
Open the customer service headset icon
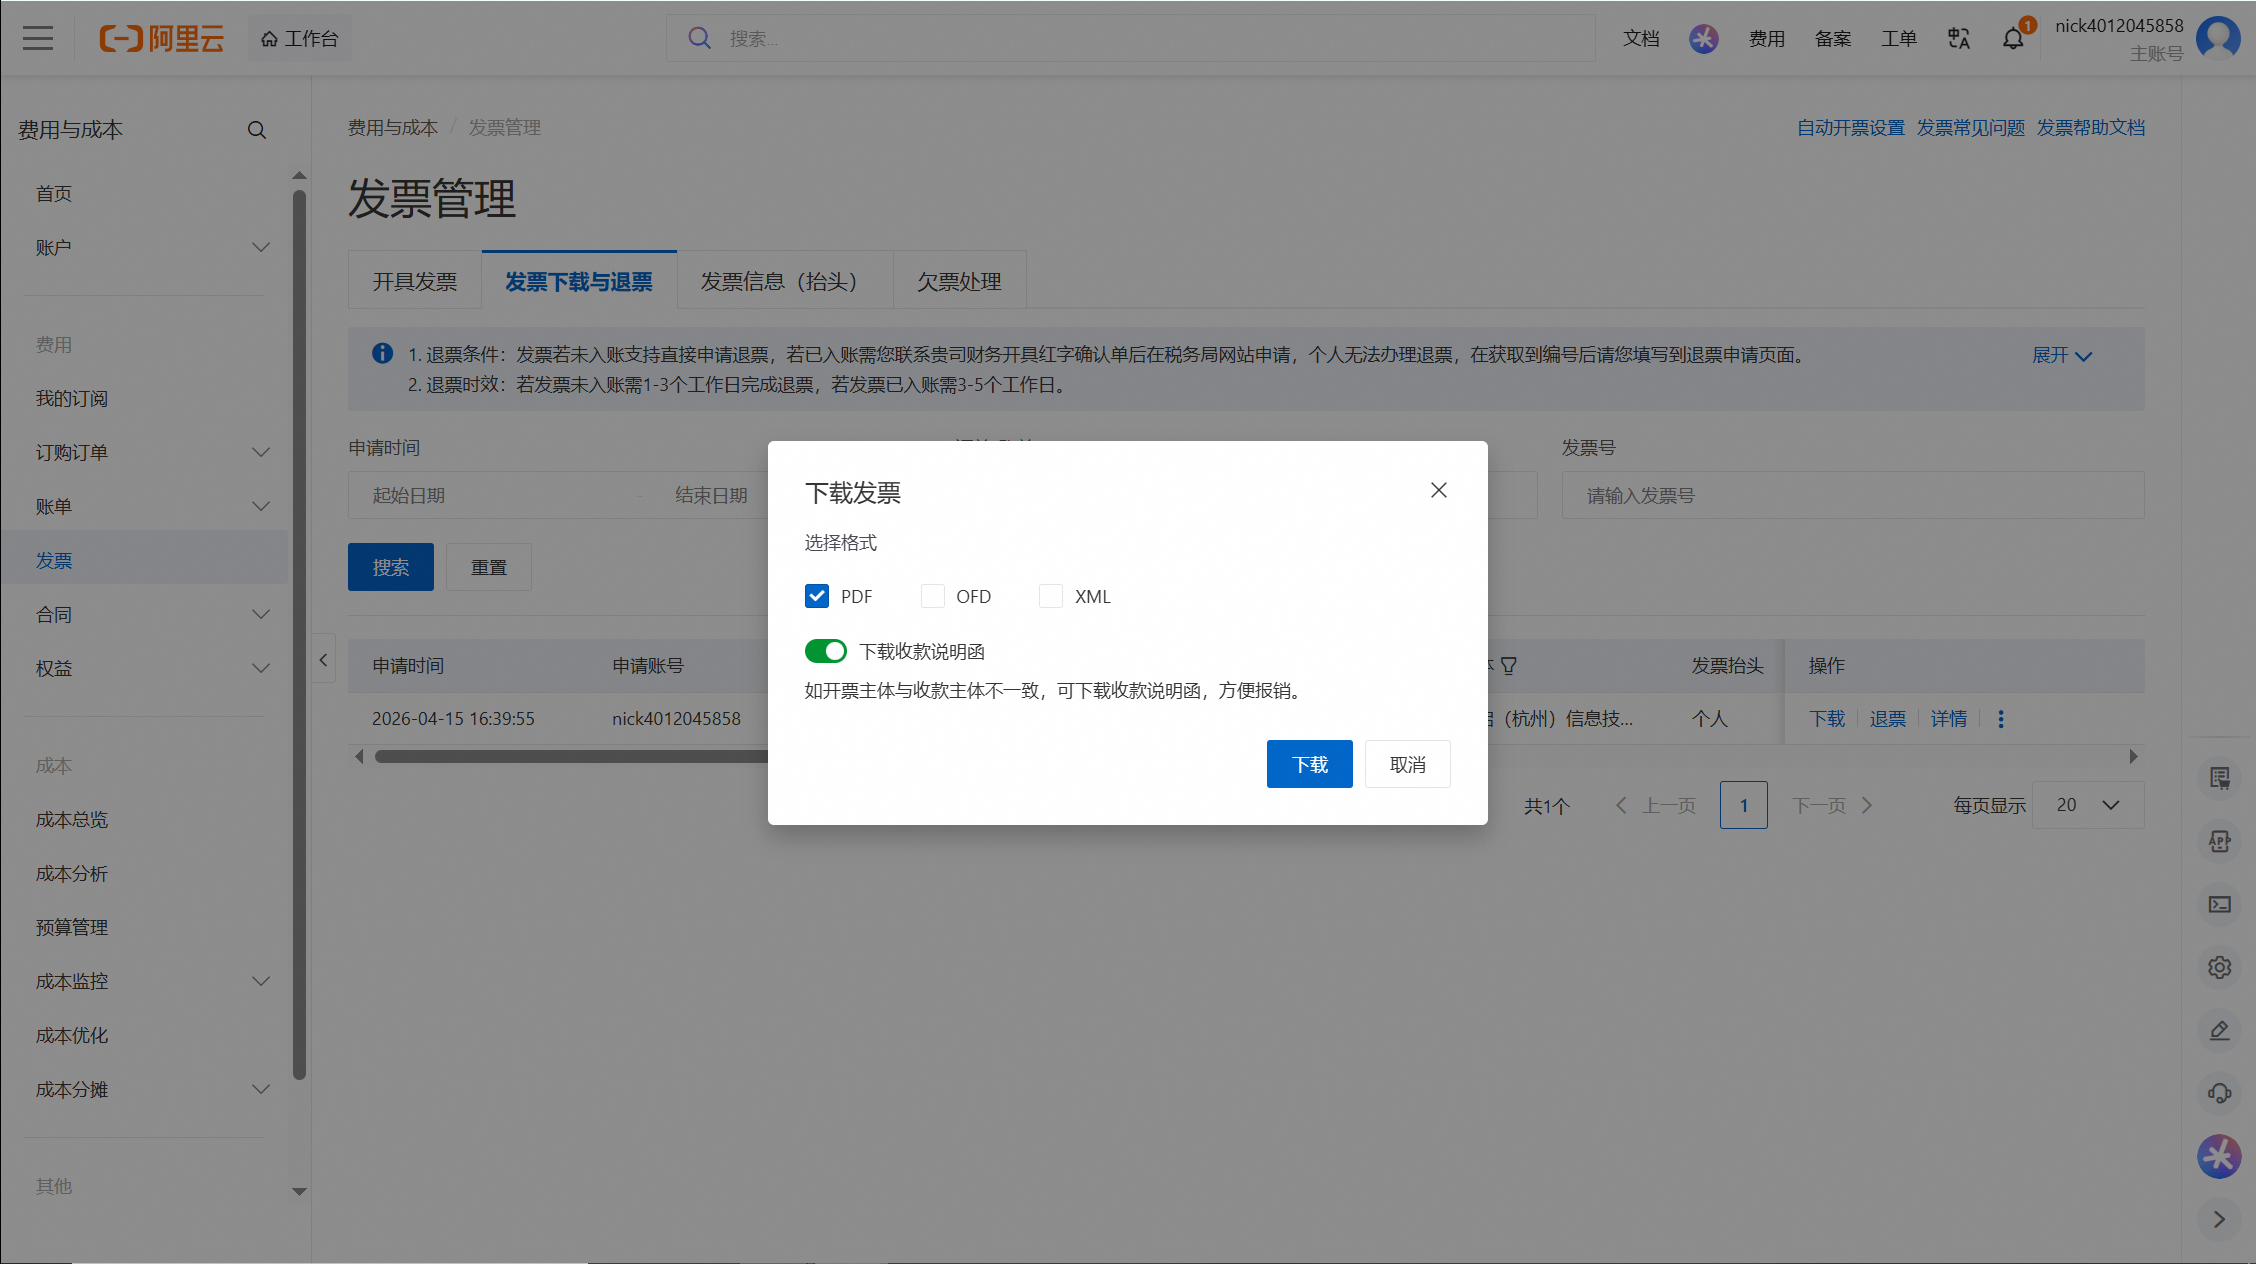click(2220, 1093)
